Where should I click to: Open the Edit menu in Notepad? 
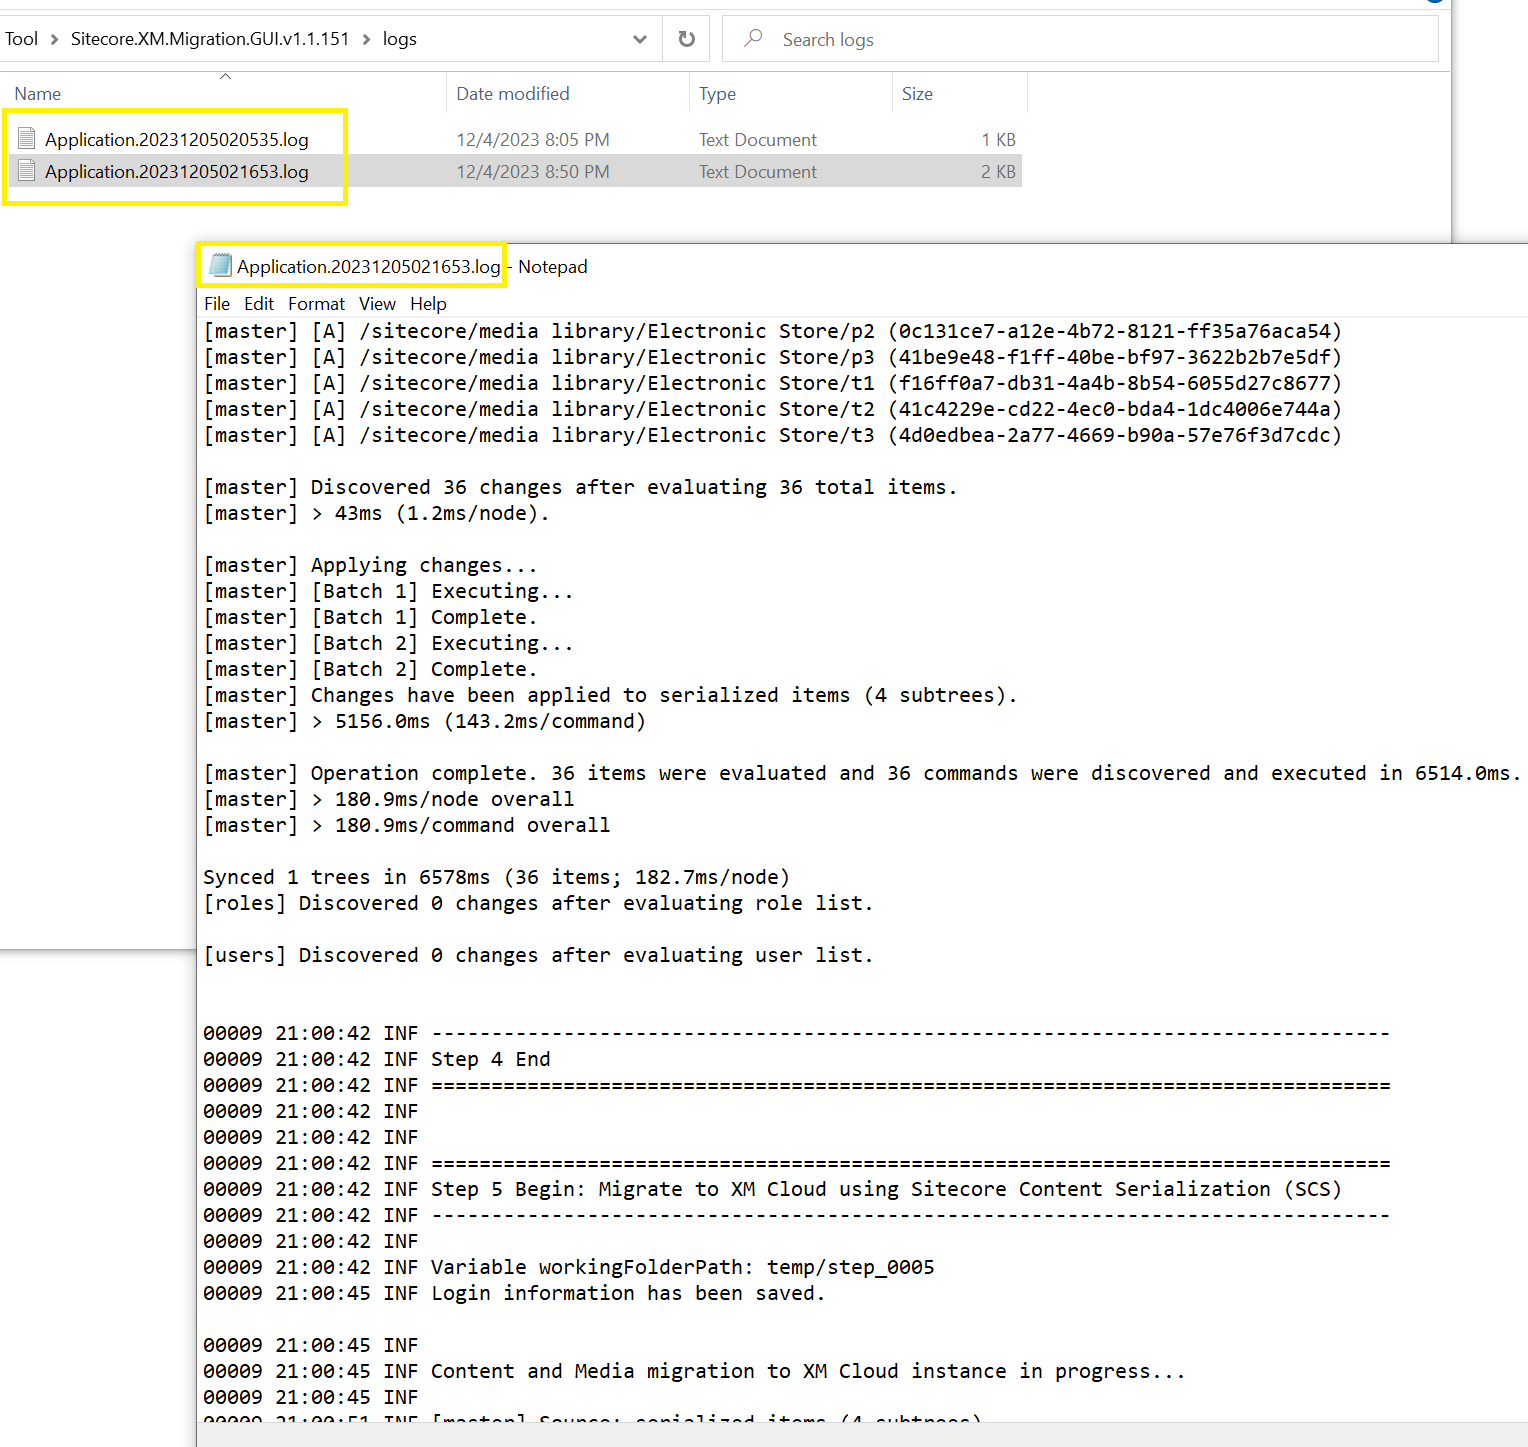tap(258, 304)
